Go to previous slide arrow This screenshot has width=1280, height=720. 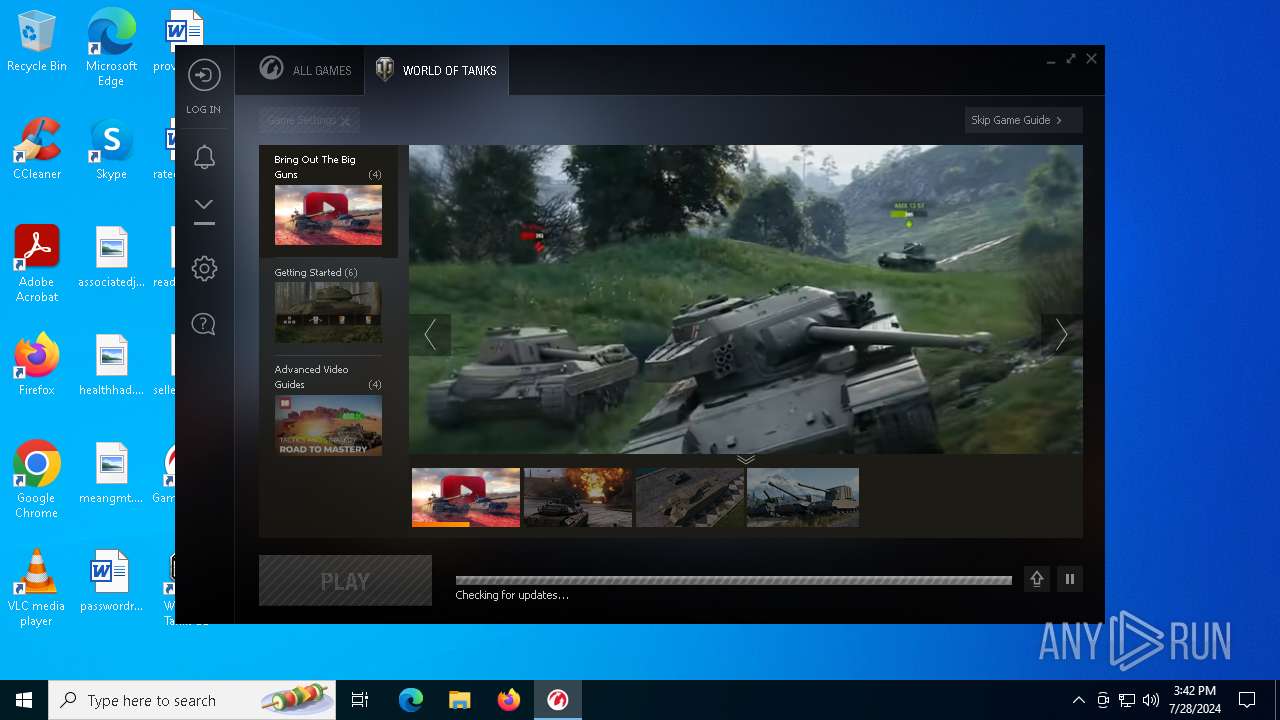[430, 335]
